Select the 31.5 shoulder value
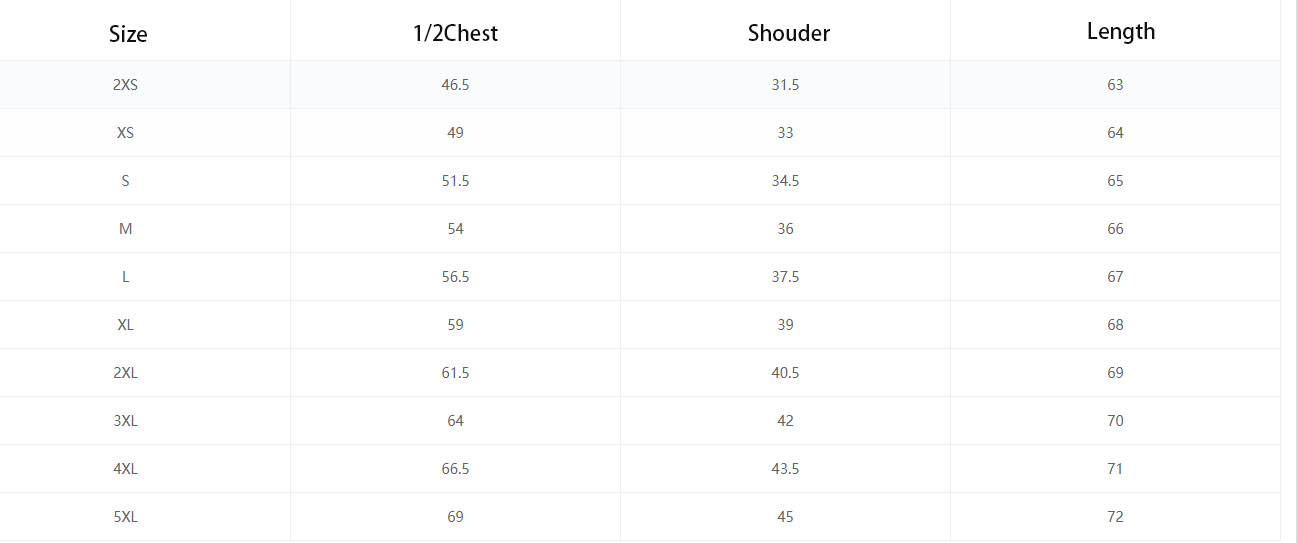The image size is (1297, 543). 785,85
